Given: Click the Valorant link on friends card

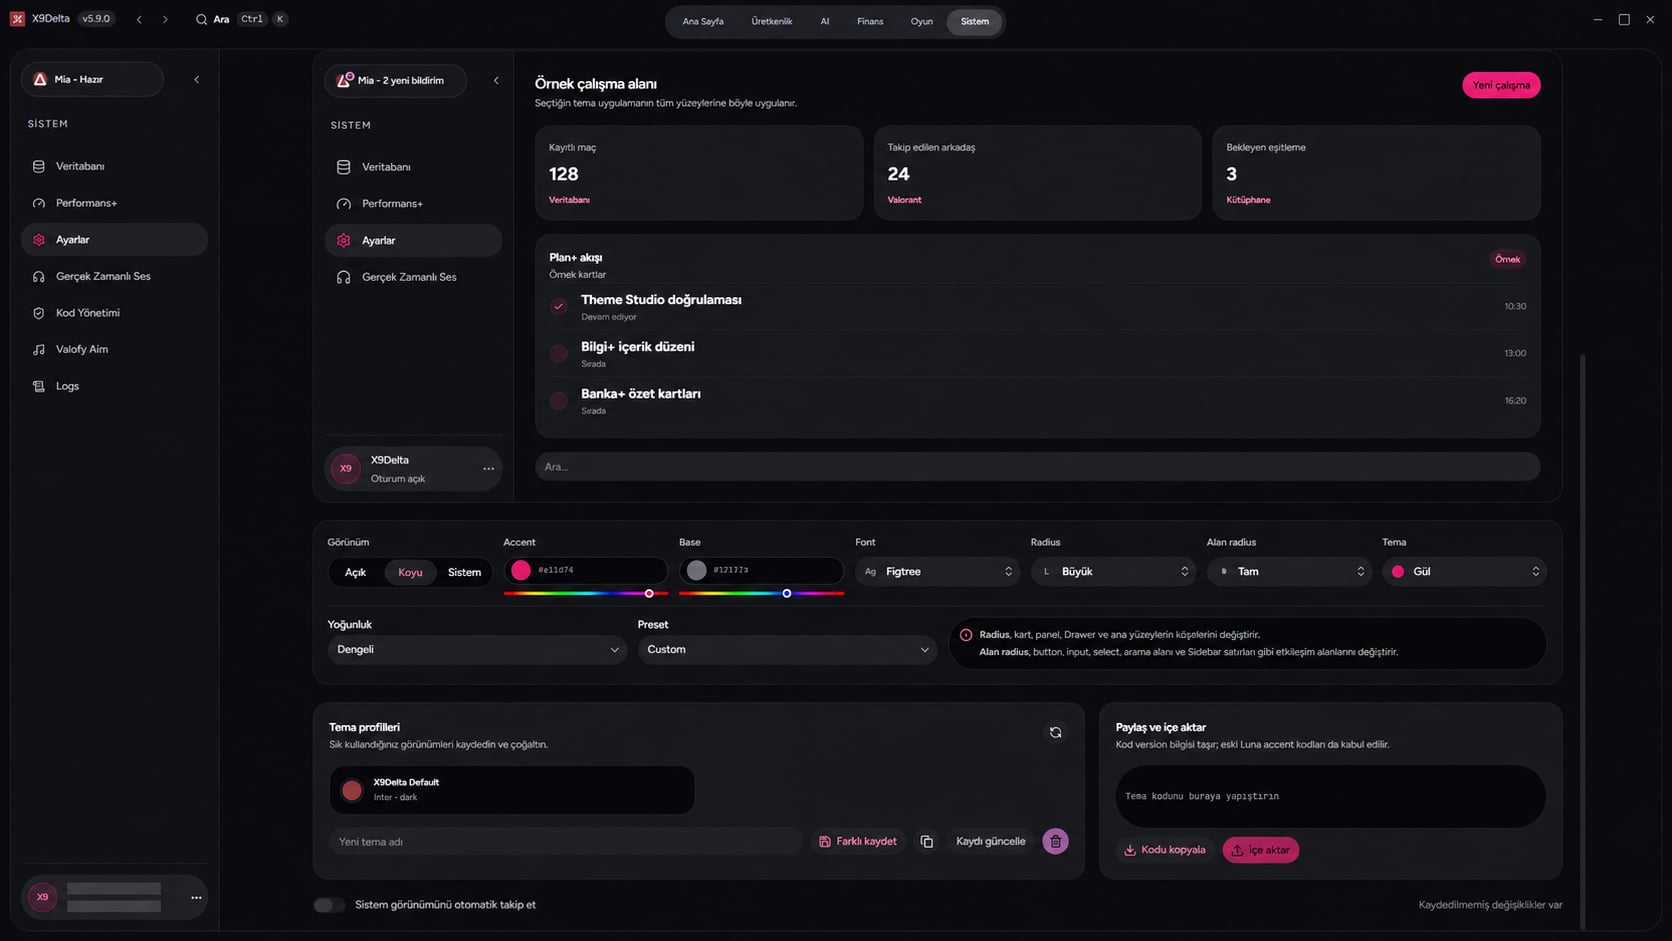Looking at the screenshot, I should click(904, 200).
